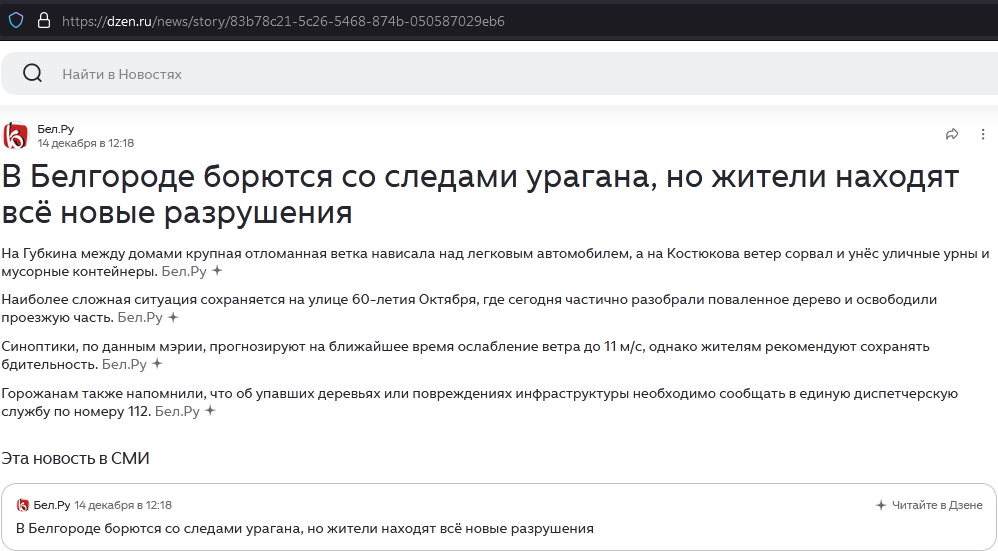
Task: Click paragraph text 'Синоптики, по данным мэрии'
Action: pyautogui.click(x=465, y=355)
